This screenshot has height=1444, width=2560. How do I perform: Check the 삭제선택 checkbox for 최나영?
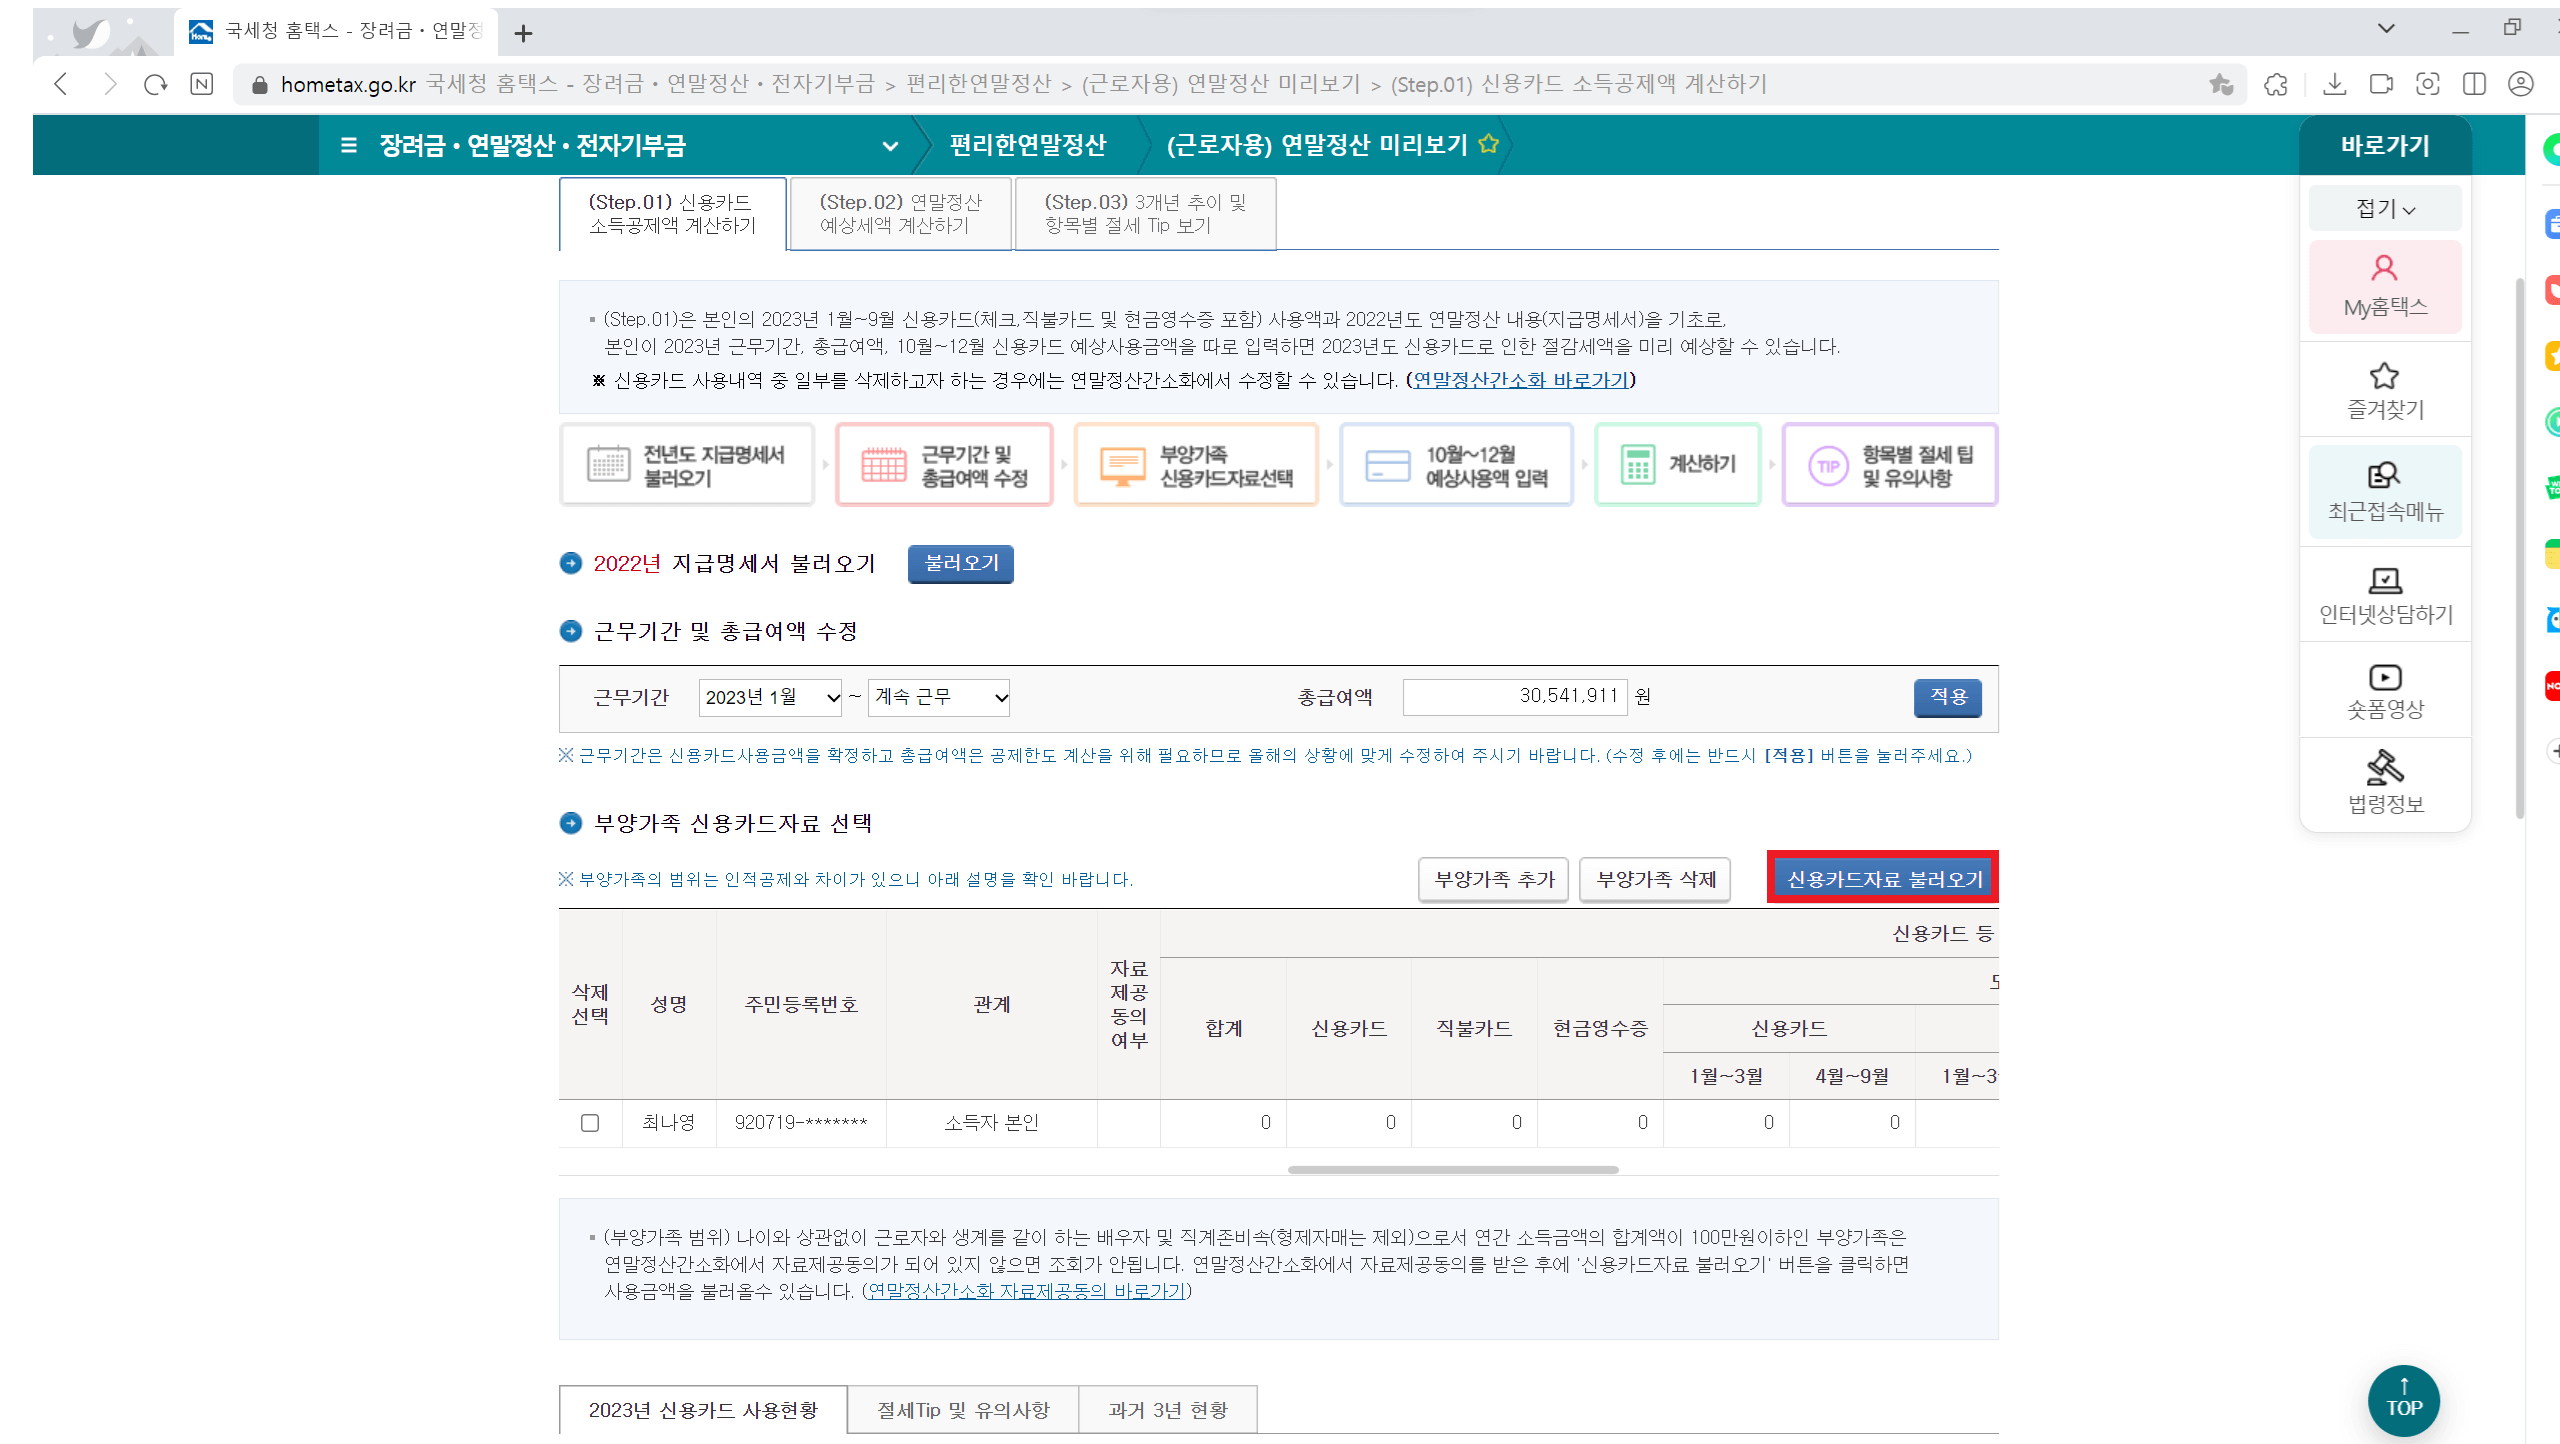pyautogui.click(x=590, y=1122)
